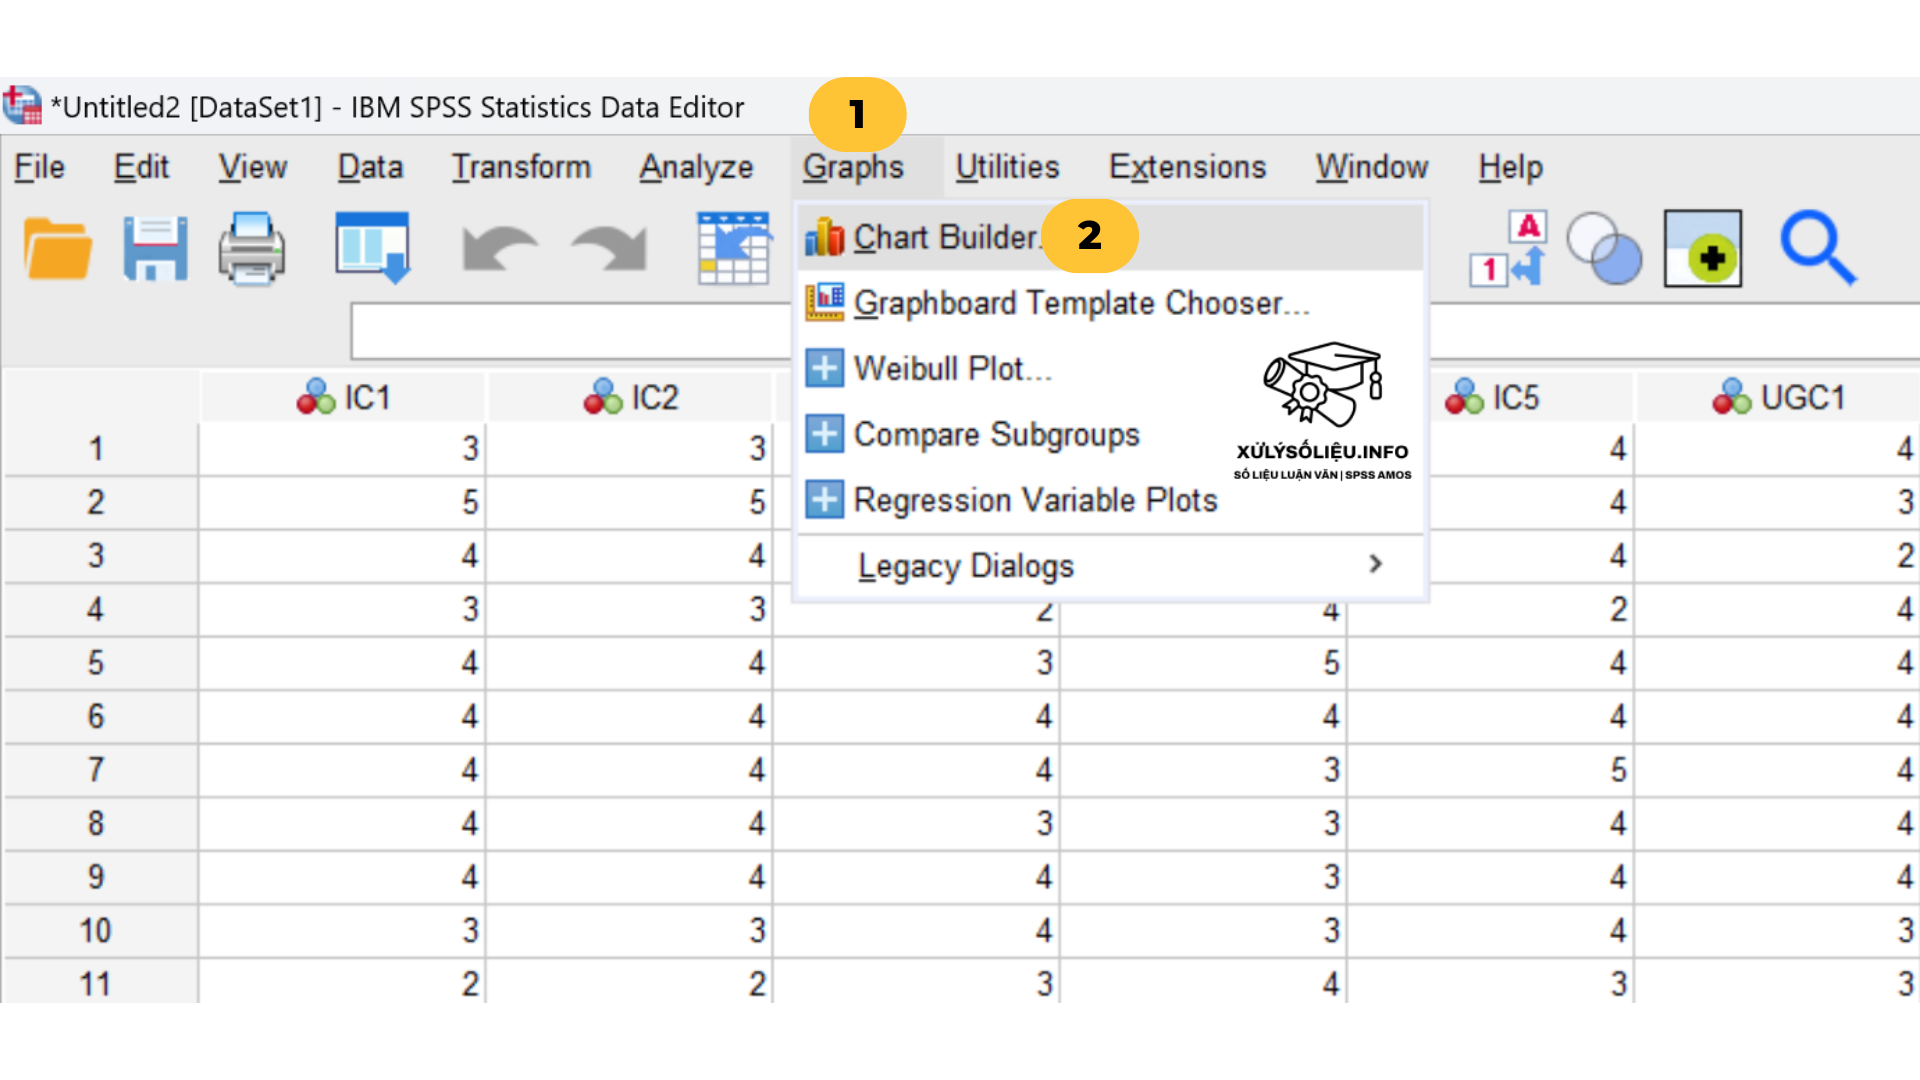Save the dataset with the floppy disk icon
The image size is (1920, 1080).
point(155,249)
